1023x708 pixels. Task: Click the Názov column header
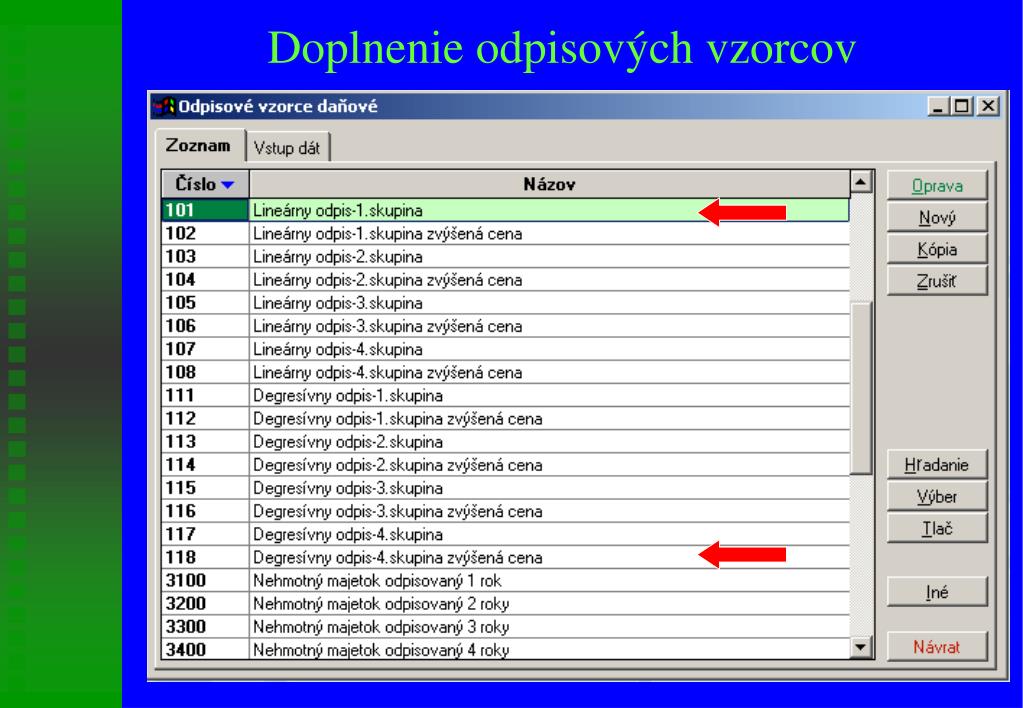tap(549, 184)
